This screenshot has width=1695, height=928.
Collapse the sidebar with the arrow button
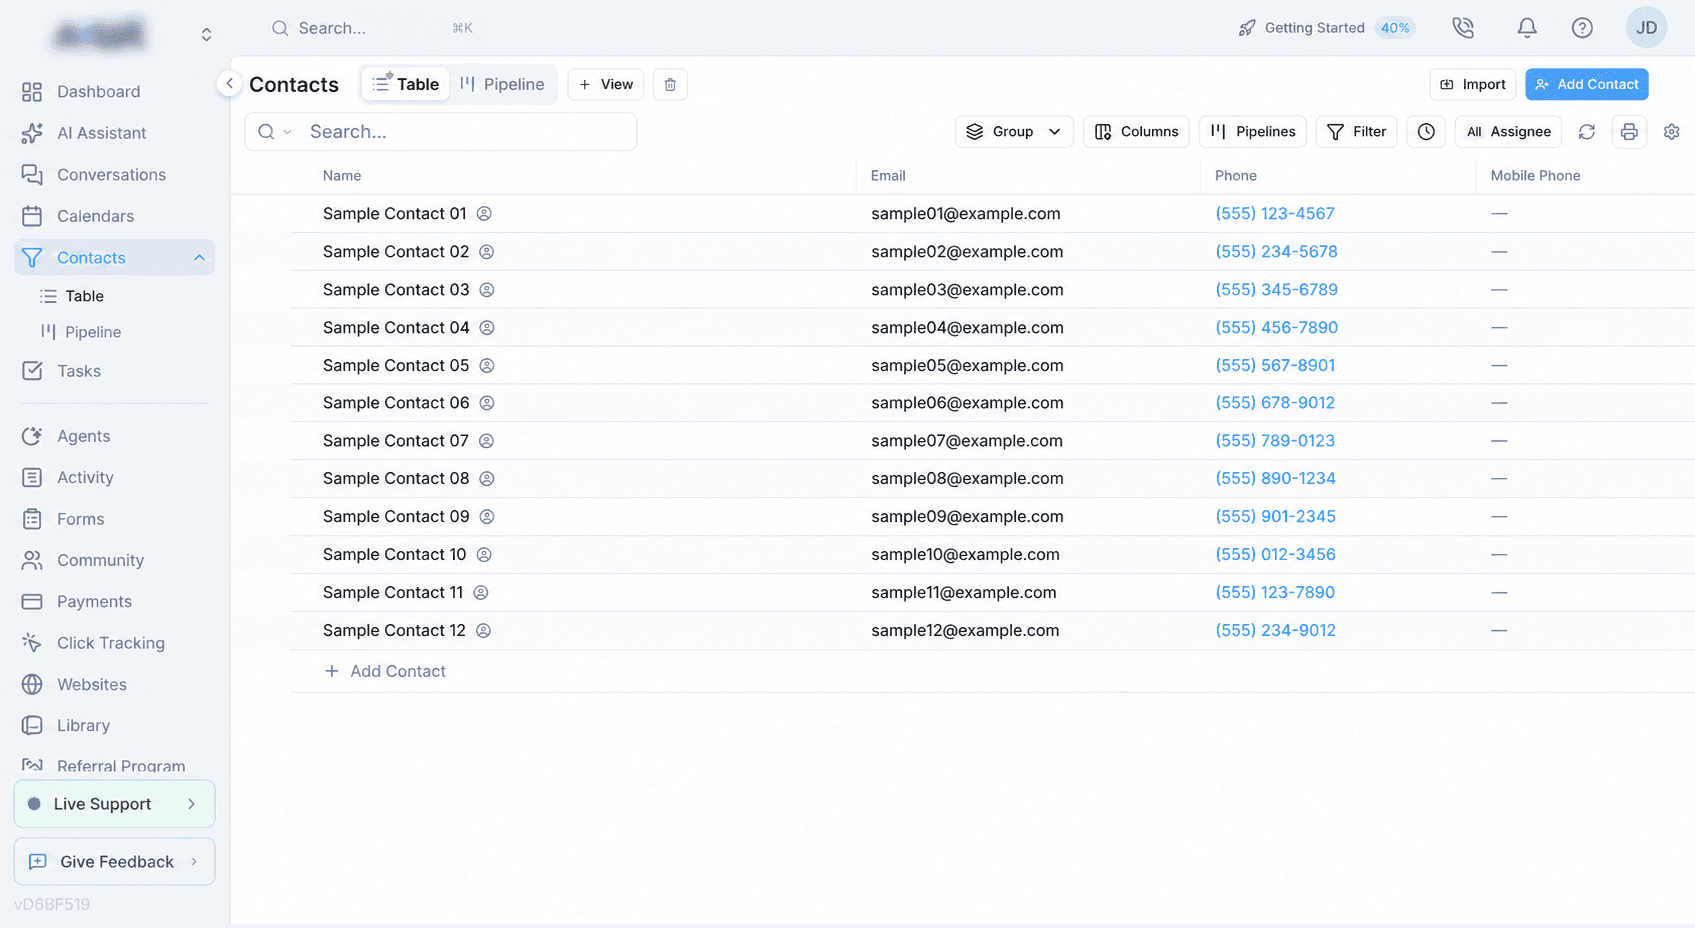[x=229, y=84]
